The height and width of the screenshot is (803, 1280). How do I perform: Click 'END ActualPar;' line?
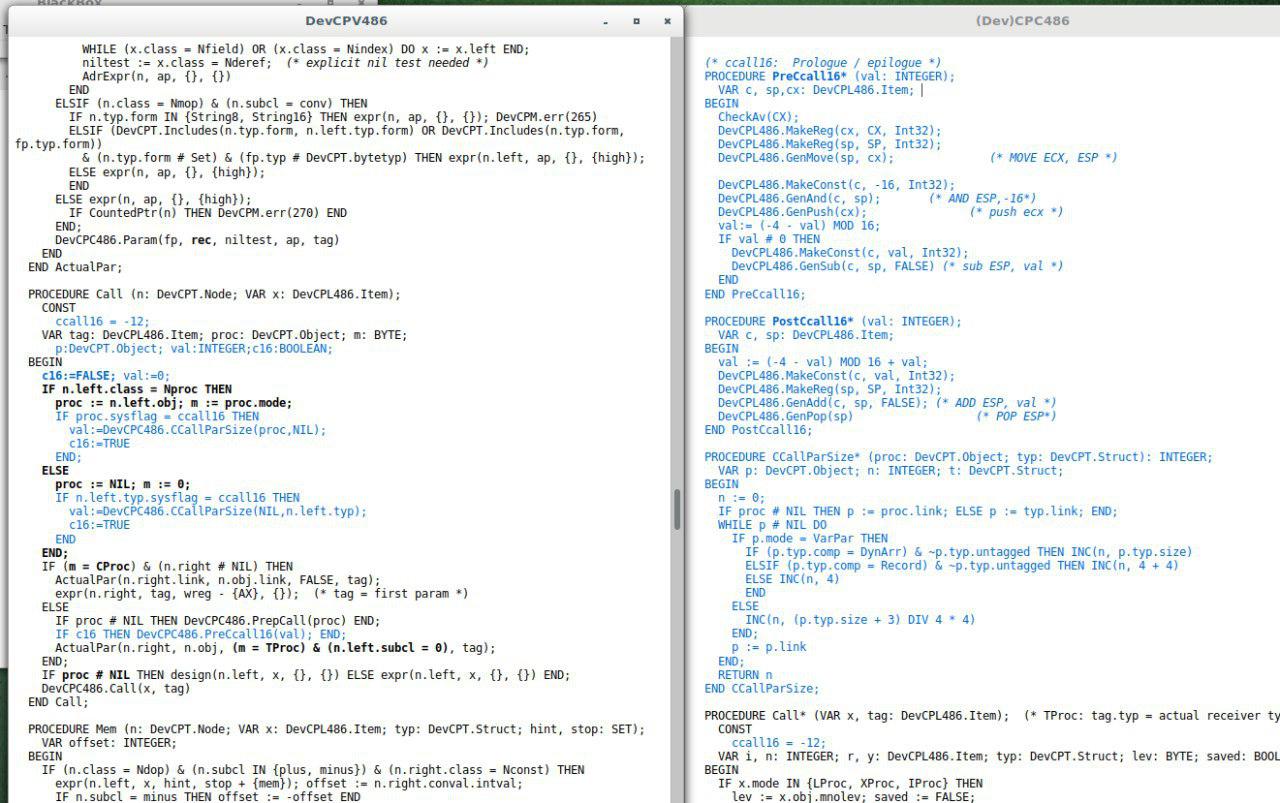75,267
